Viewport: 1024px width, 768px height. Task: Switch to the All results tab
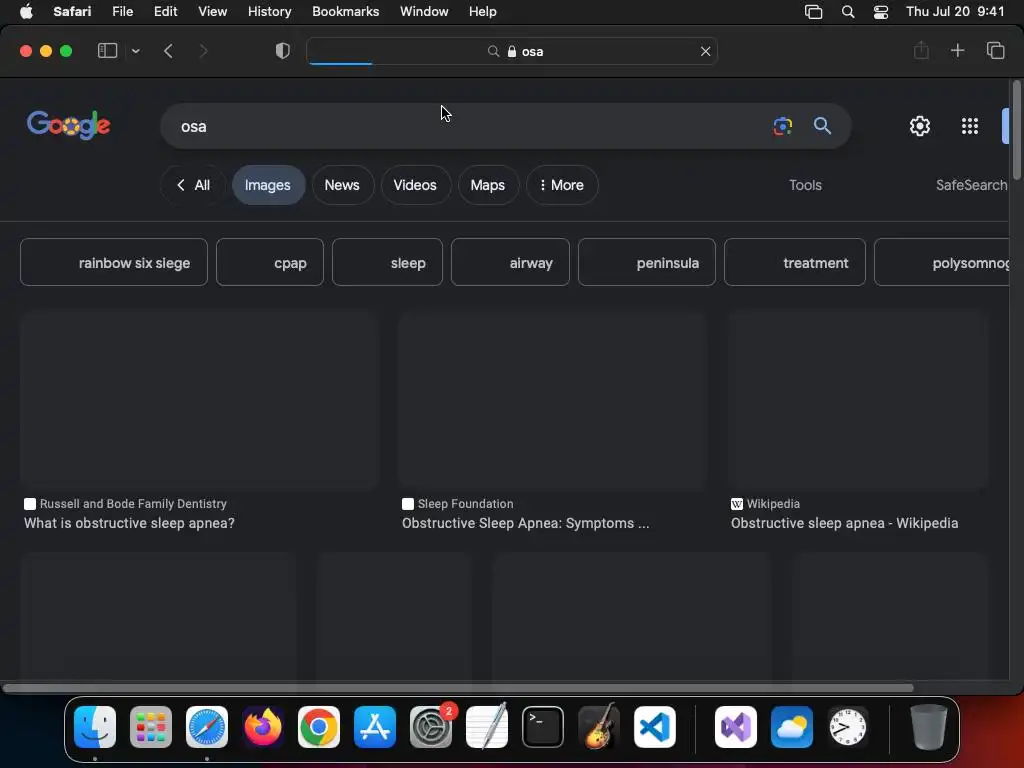(x=193, y=185)
